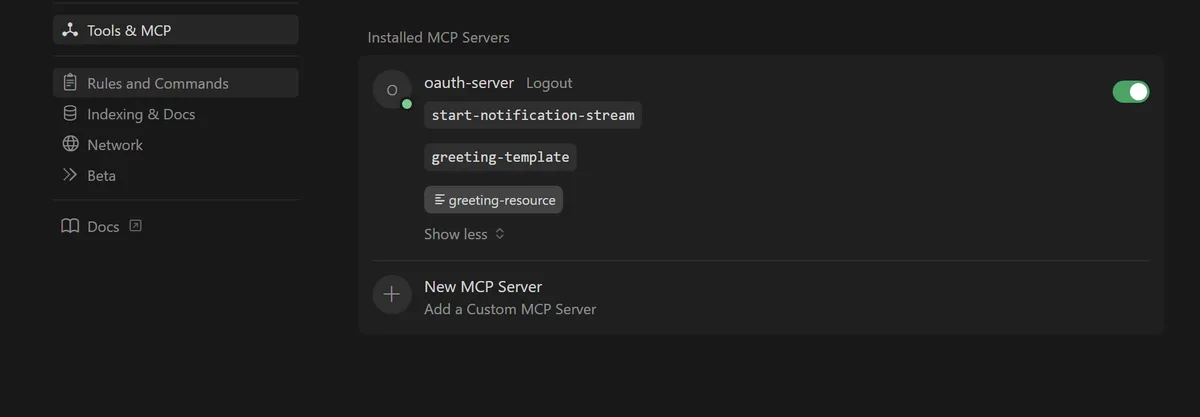Click the Beta double-chevron icon
1200x417 pixels.
[70, 175]
